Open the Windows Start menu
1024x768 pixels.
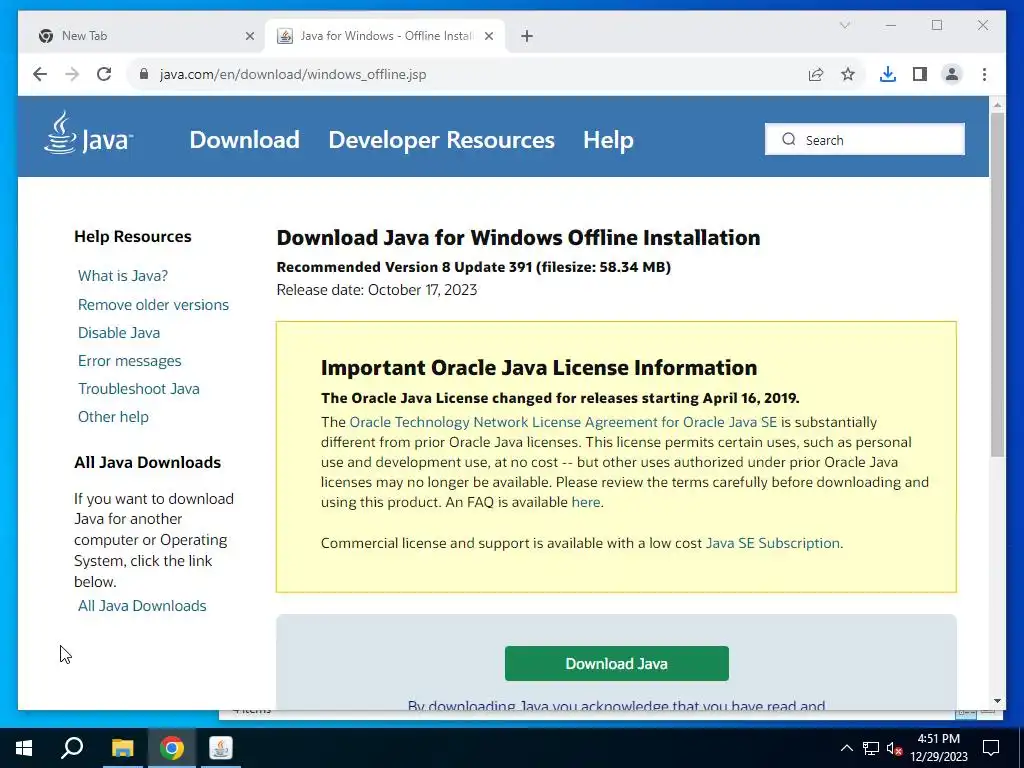(x=24, y=748)
